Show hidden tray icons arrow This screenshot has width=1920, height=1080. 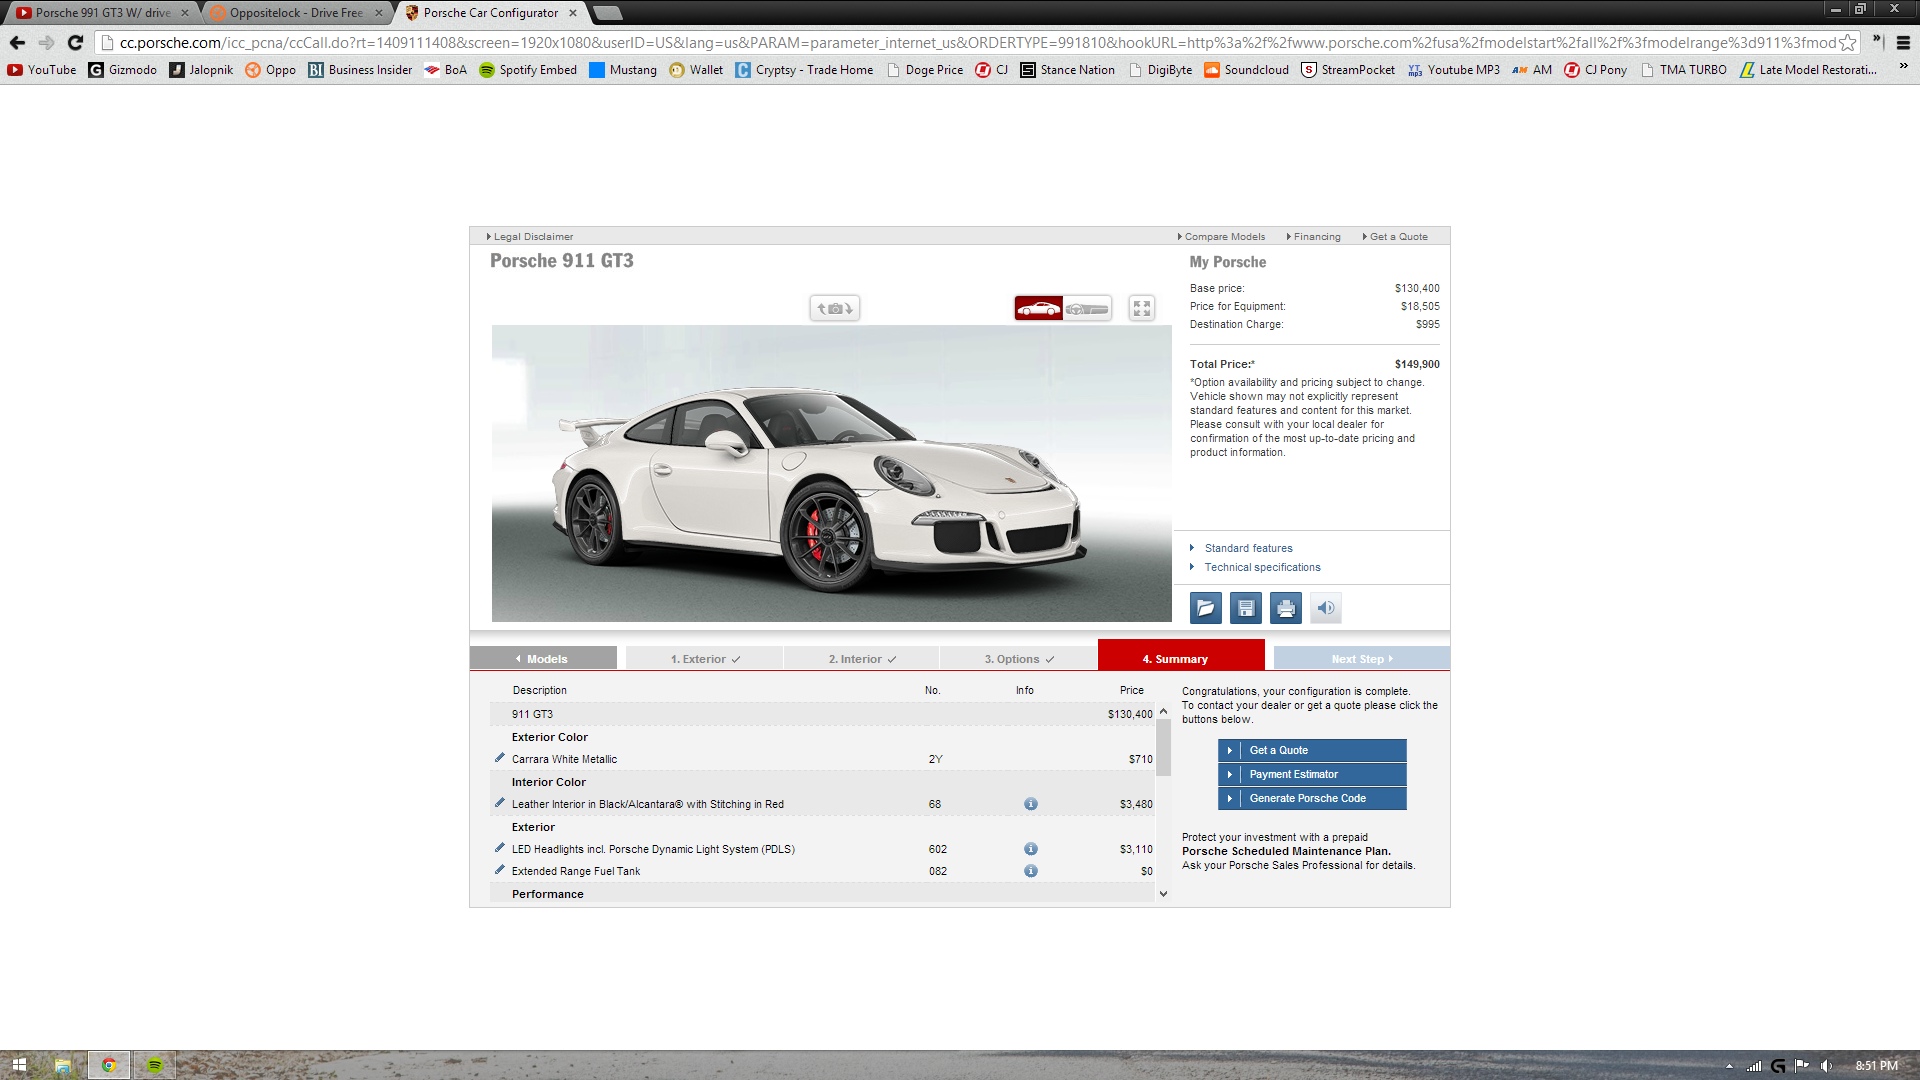tap(1729, 1066)
